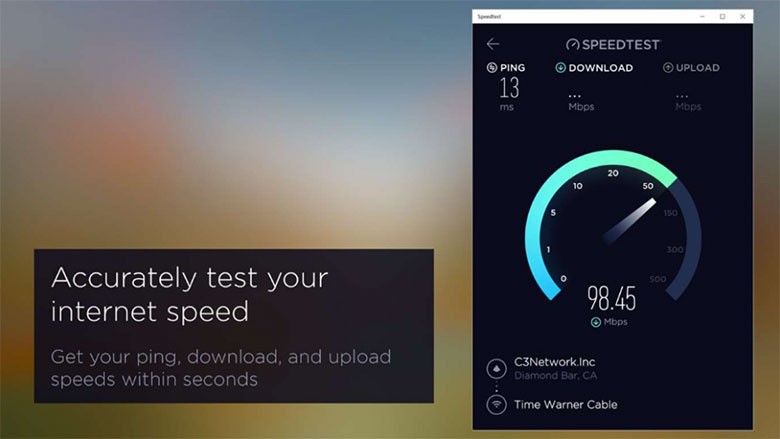Click the 13 ms ping value
Viewport: 780px width, 439px height.
tap(509, 93)
